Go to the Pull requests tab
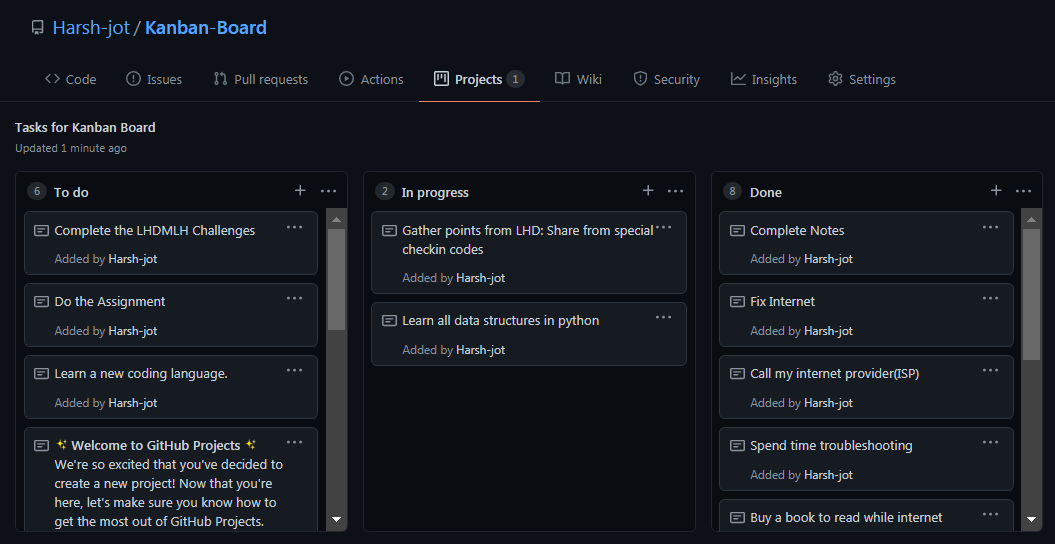Viewport: 1055px width, 544px height. [261, 79]
